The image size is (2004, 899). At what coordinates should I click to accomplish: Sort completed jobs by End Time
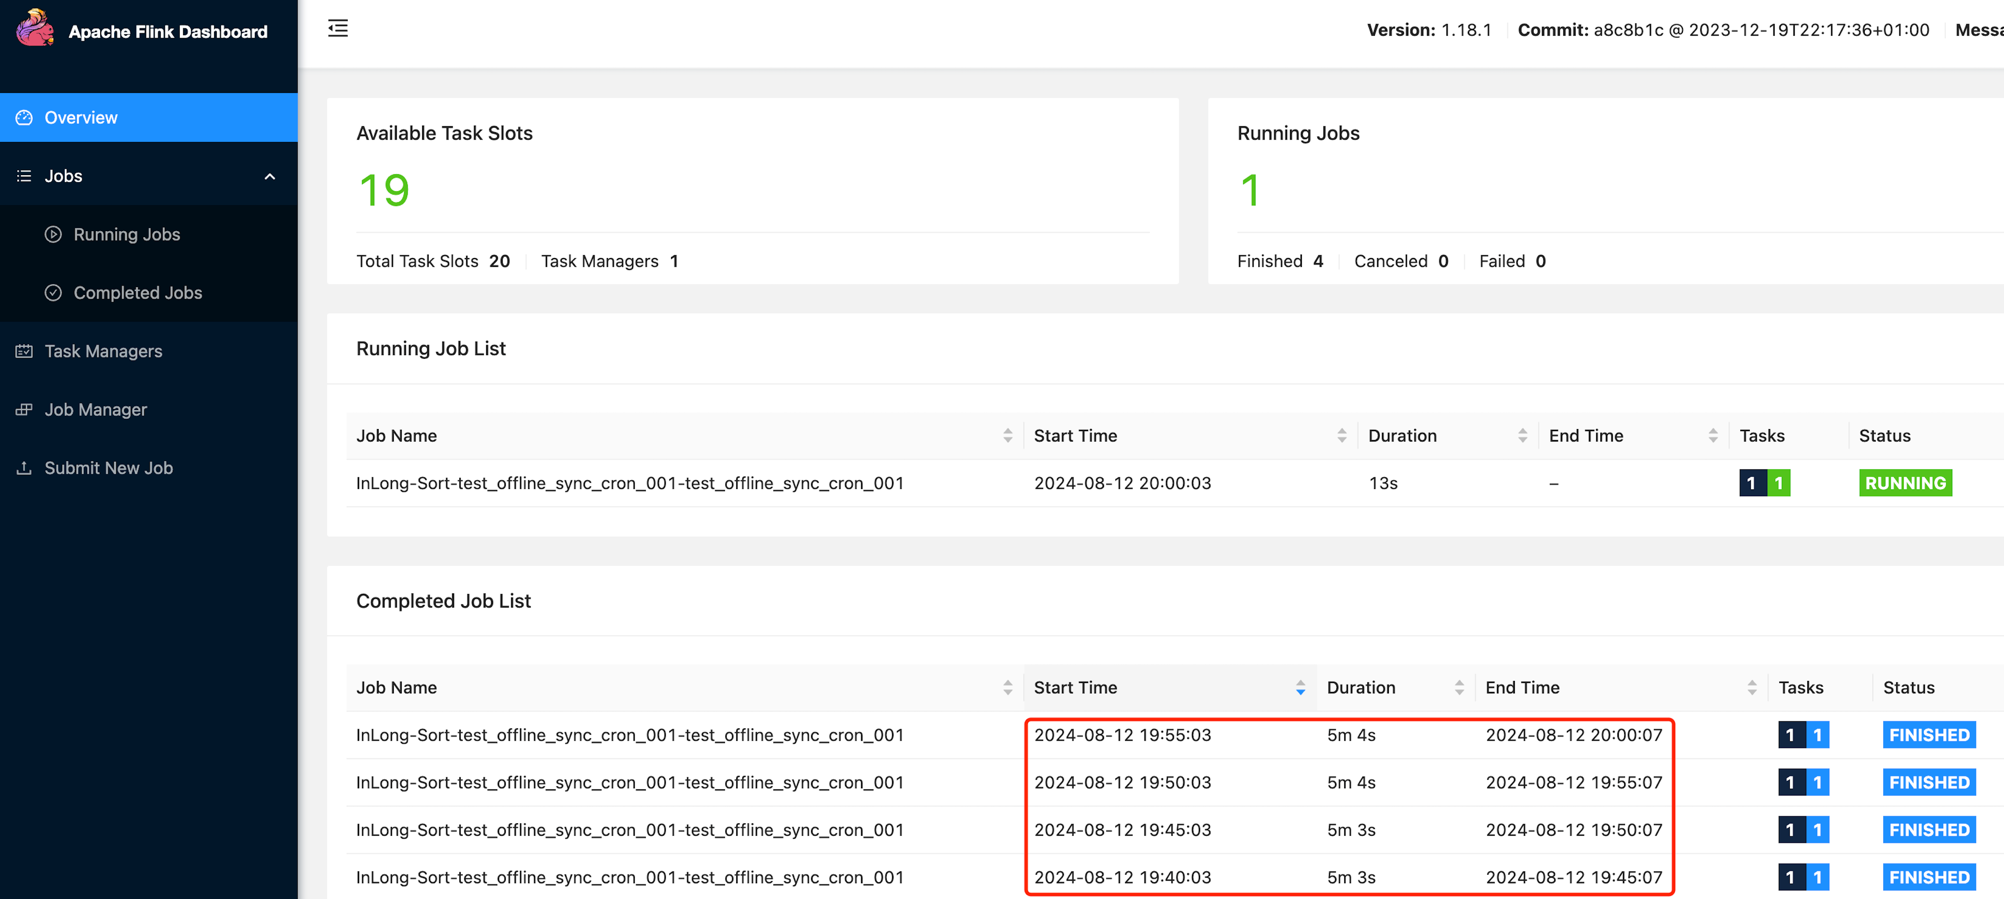pos(1751,688)
